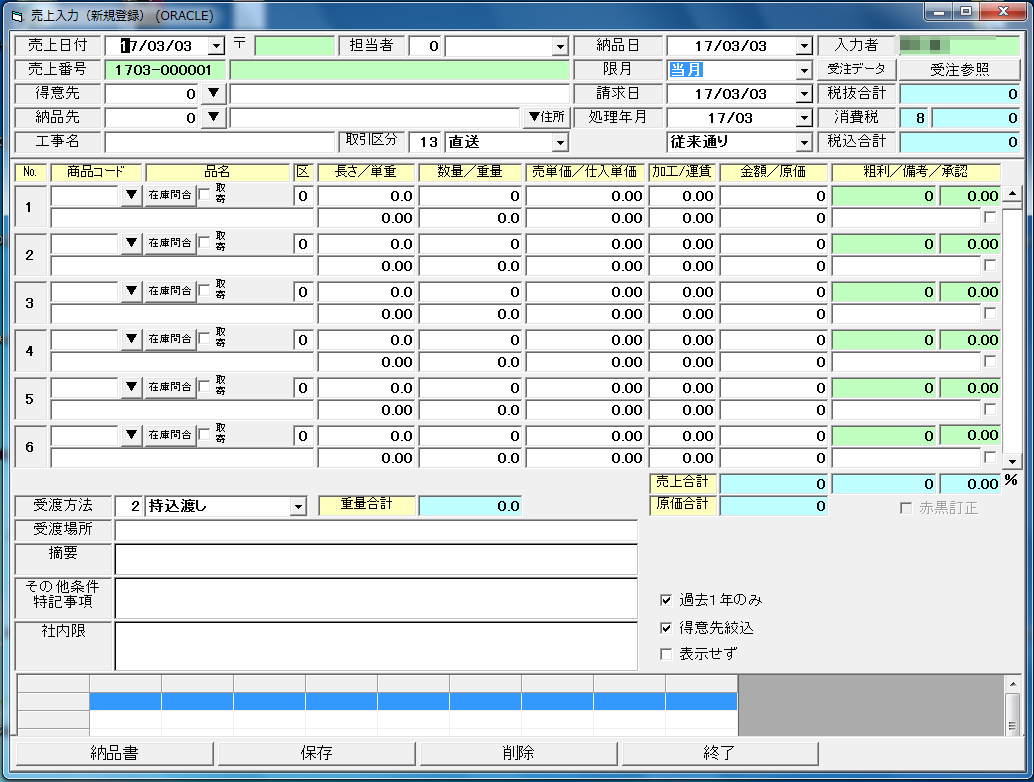This screenshot has width=1034, height=782.
Task: Click the 区 field in row 3
Action: coord(303,291)
